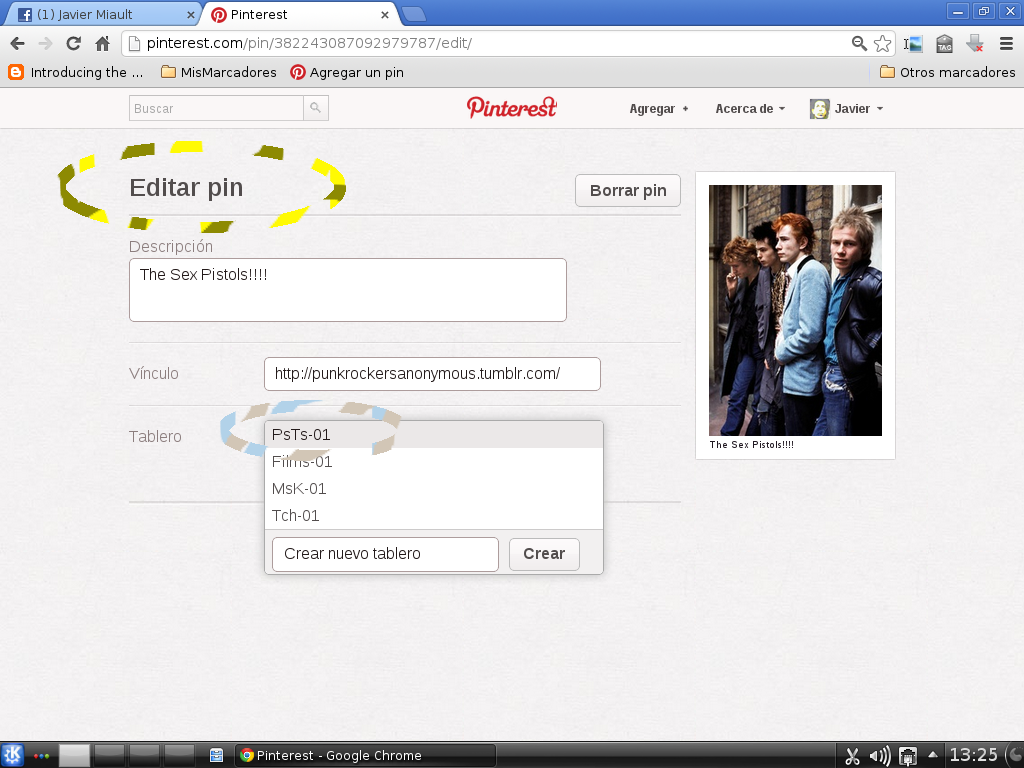Screen dimensions: 1024x768
Task: Open the Otros marcadores folder
Action: click(948, 72)
